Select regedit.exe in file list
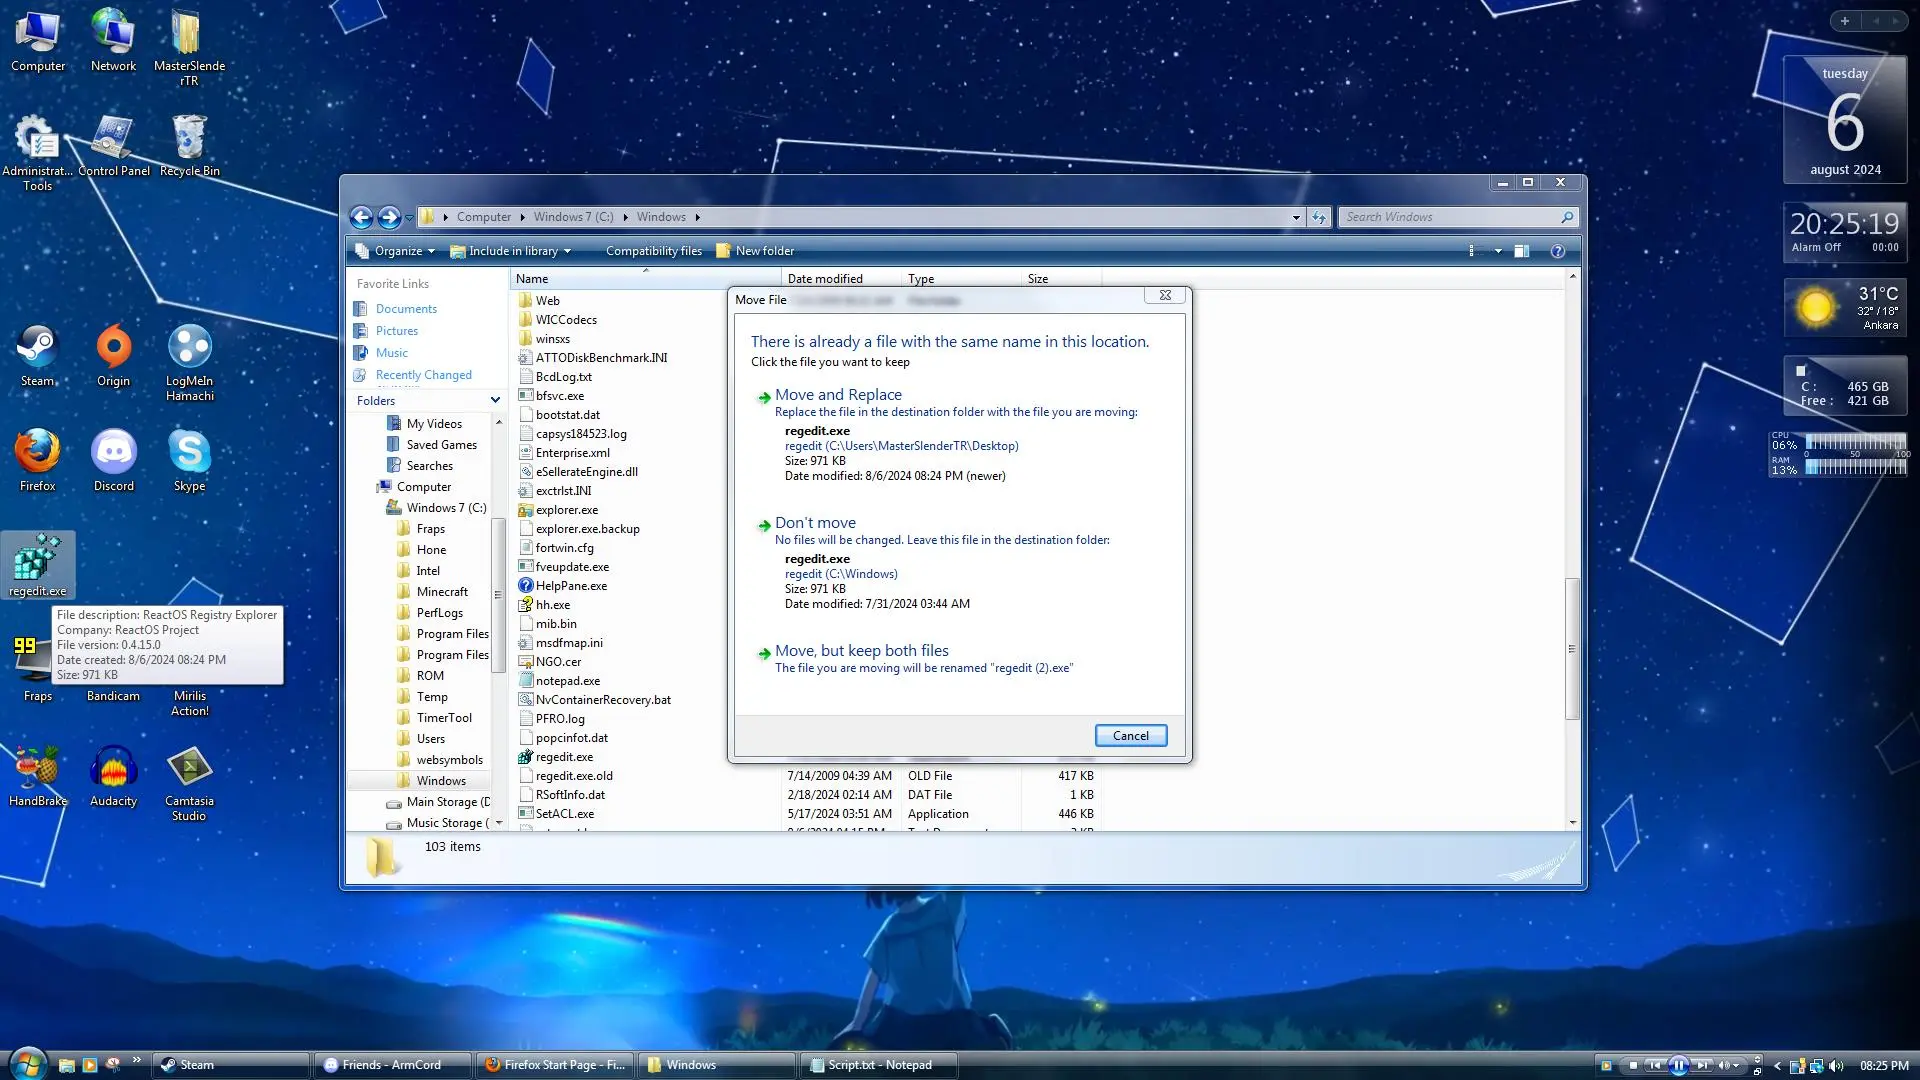 click(564, 757)
